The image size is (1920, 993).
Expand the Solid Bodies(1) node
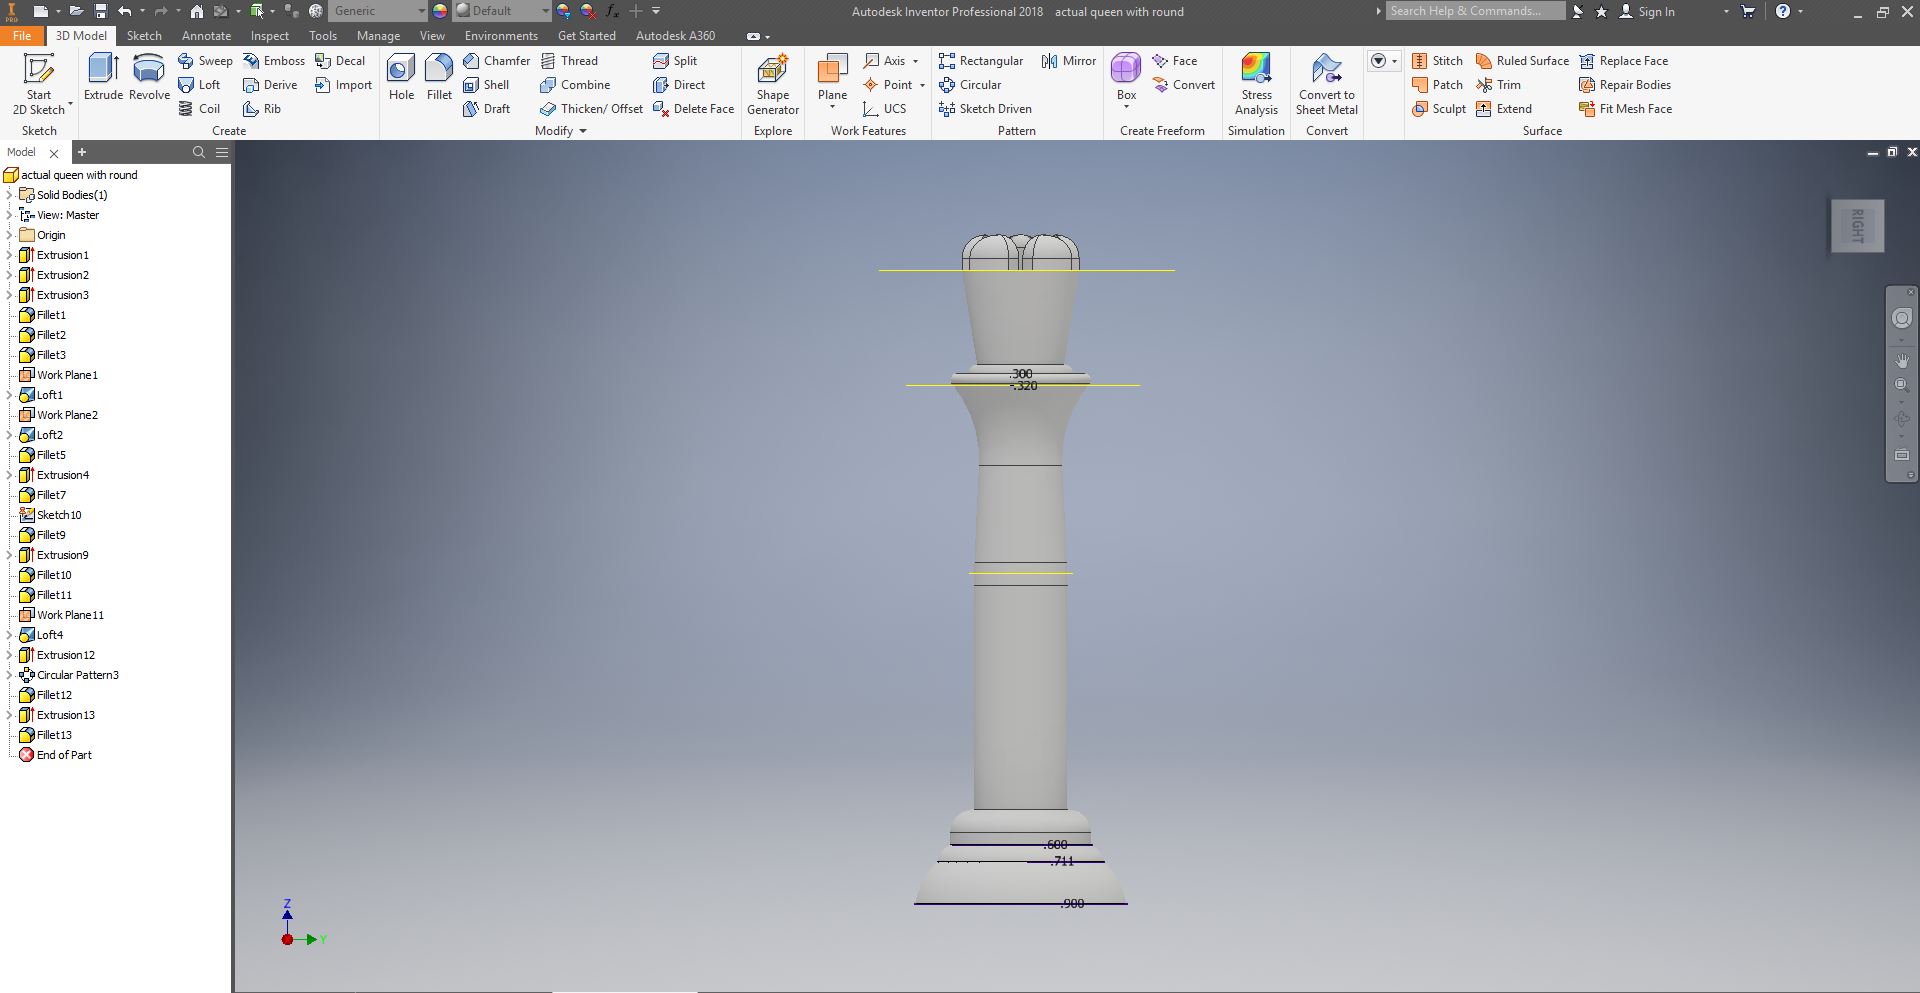[x=10, y=195]
